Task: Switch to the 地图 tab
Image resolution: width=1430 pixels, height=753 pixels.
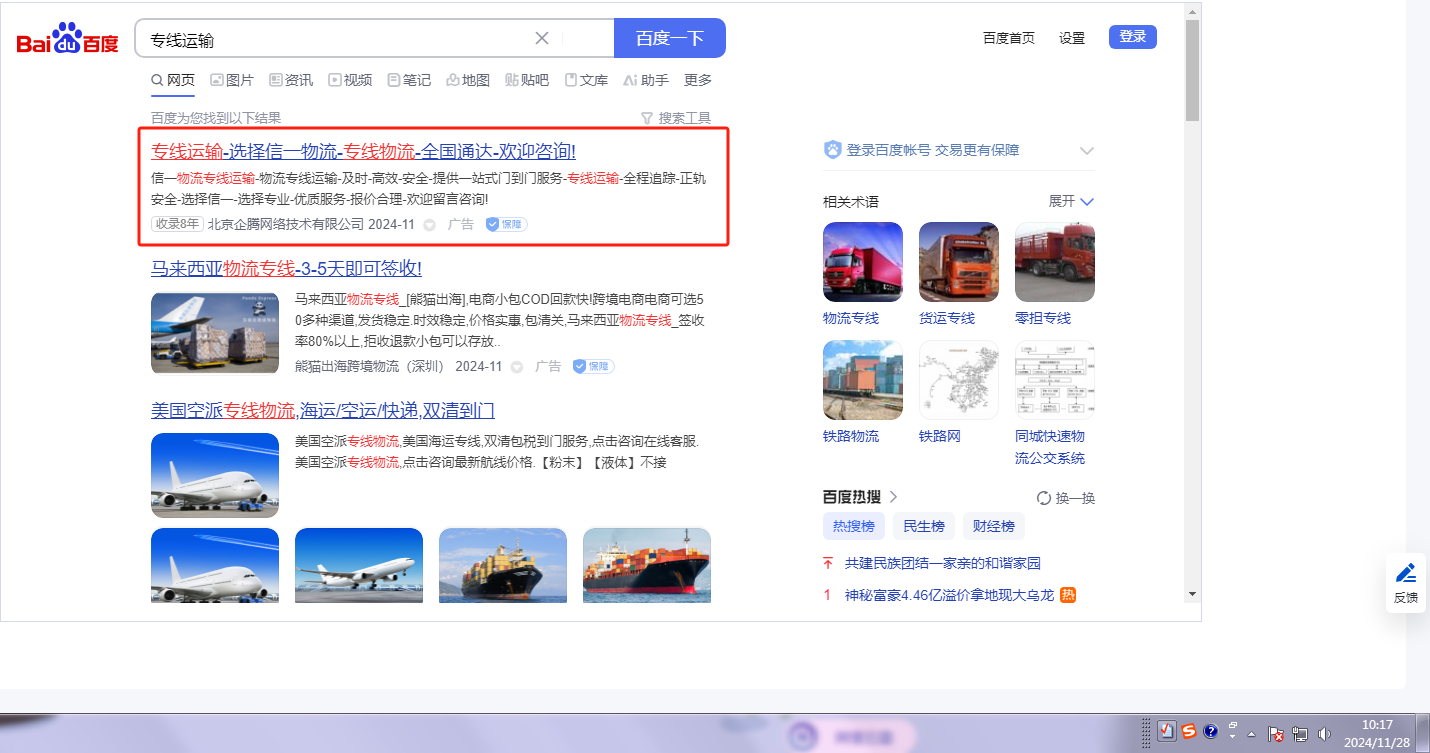Action: (468, 80)
